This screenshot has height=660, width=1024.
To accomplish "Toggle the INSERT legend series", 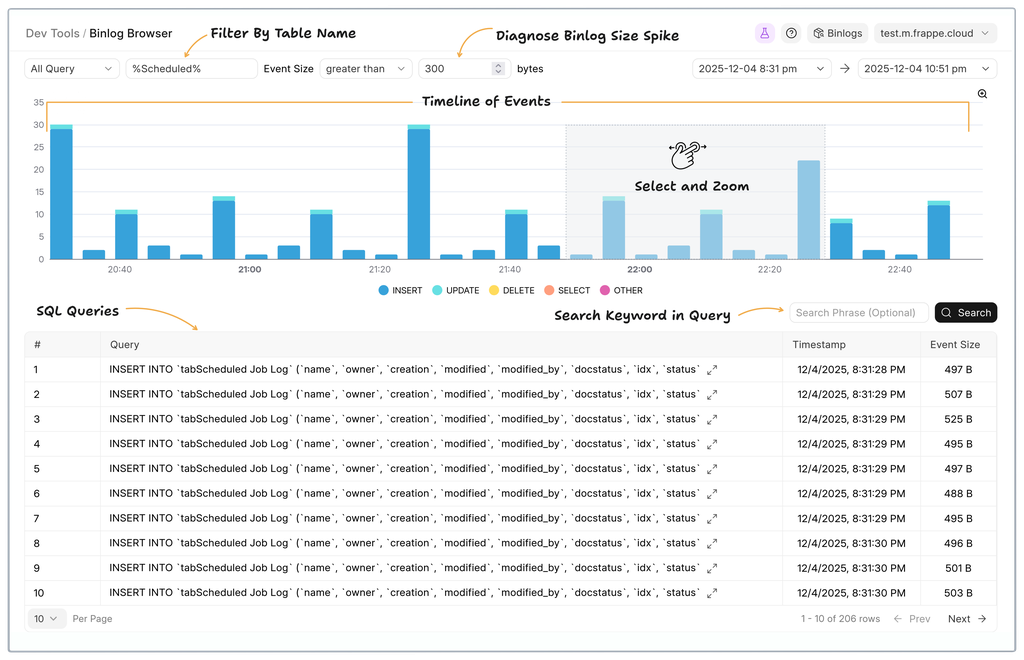I will [400, 290].
